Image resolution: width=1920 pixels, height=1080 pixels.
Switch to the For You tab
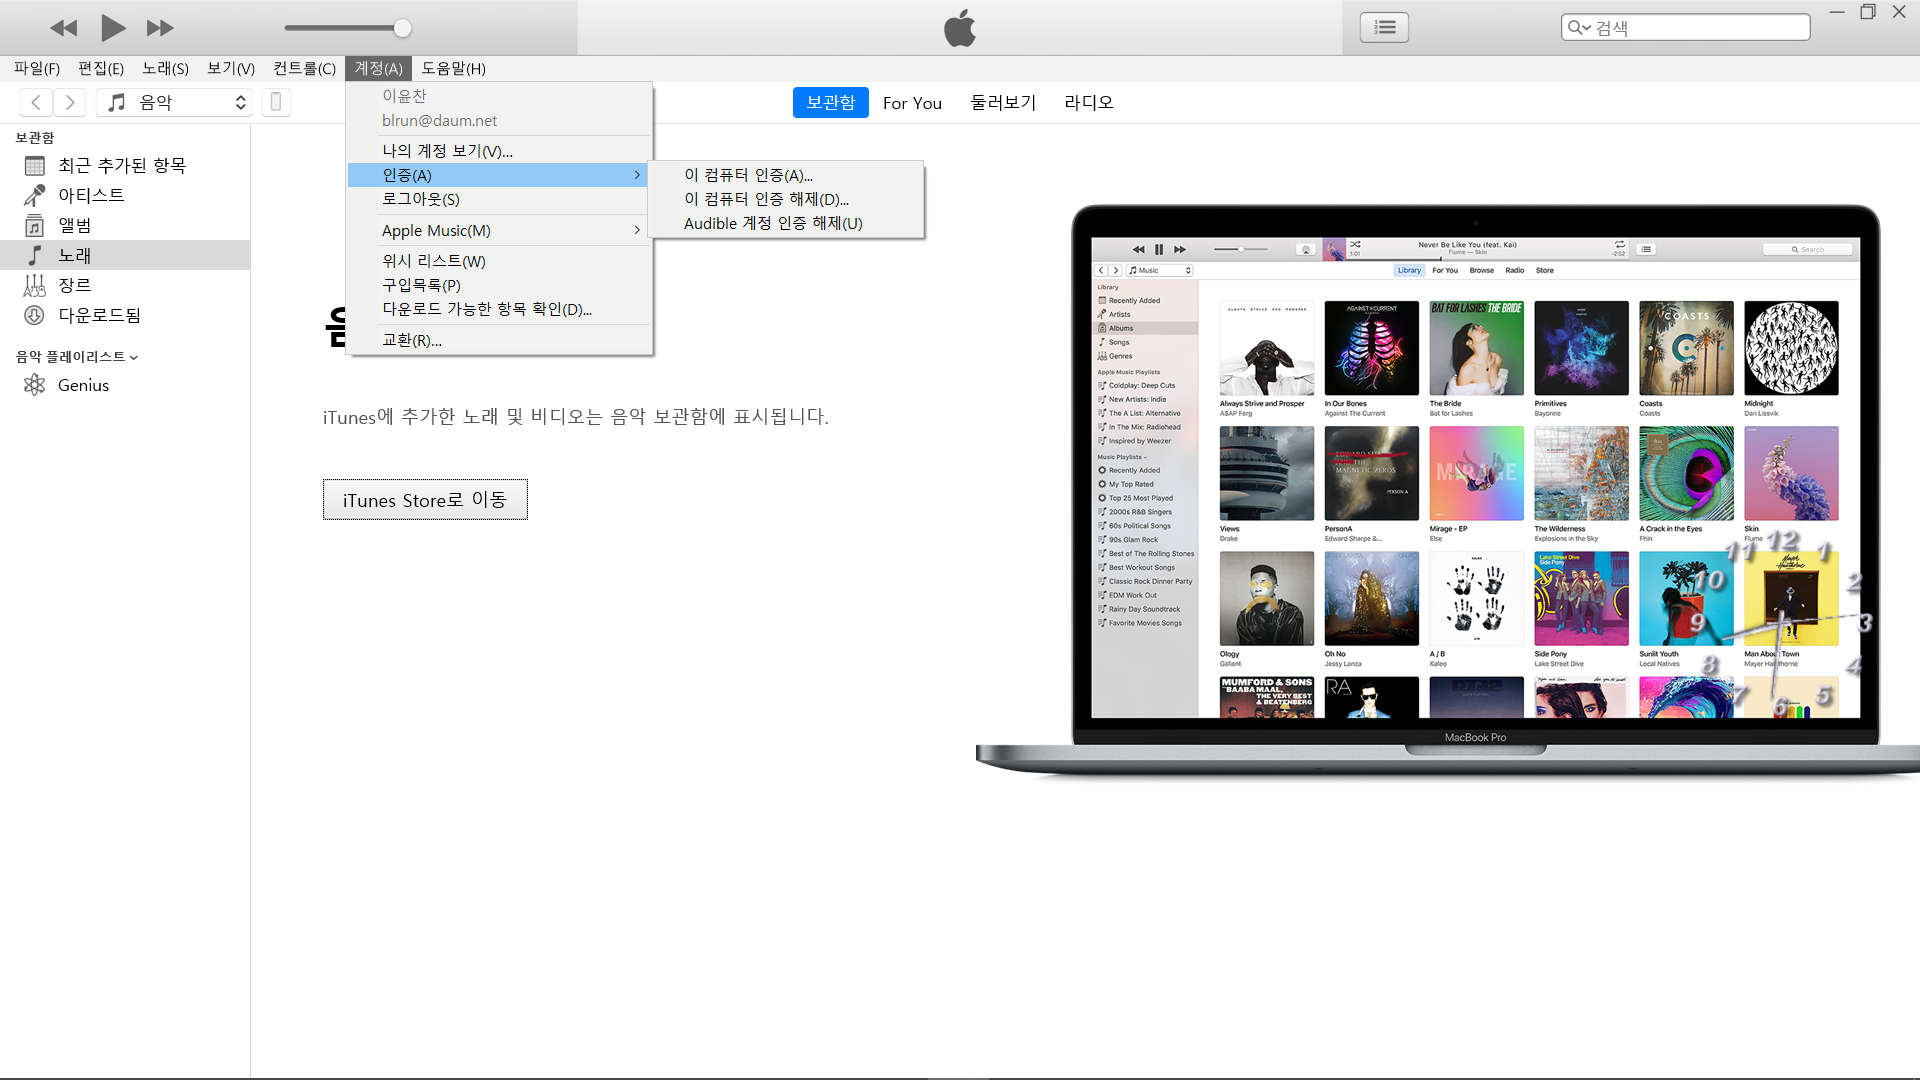pyautogui.click(x=912, y=102)
